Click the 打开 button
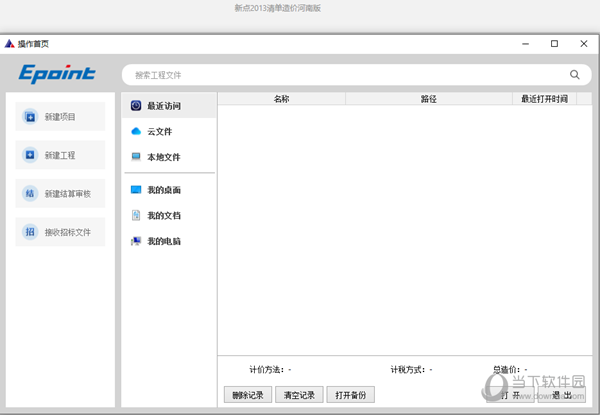Image resolution: width=600 pixels, height=415 pixels. pyautogui.click(x=510, y=395)
